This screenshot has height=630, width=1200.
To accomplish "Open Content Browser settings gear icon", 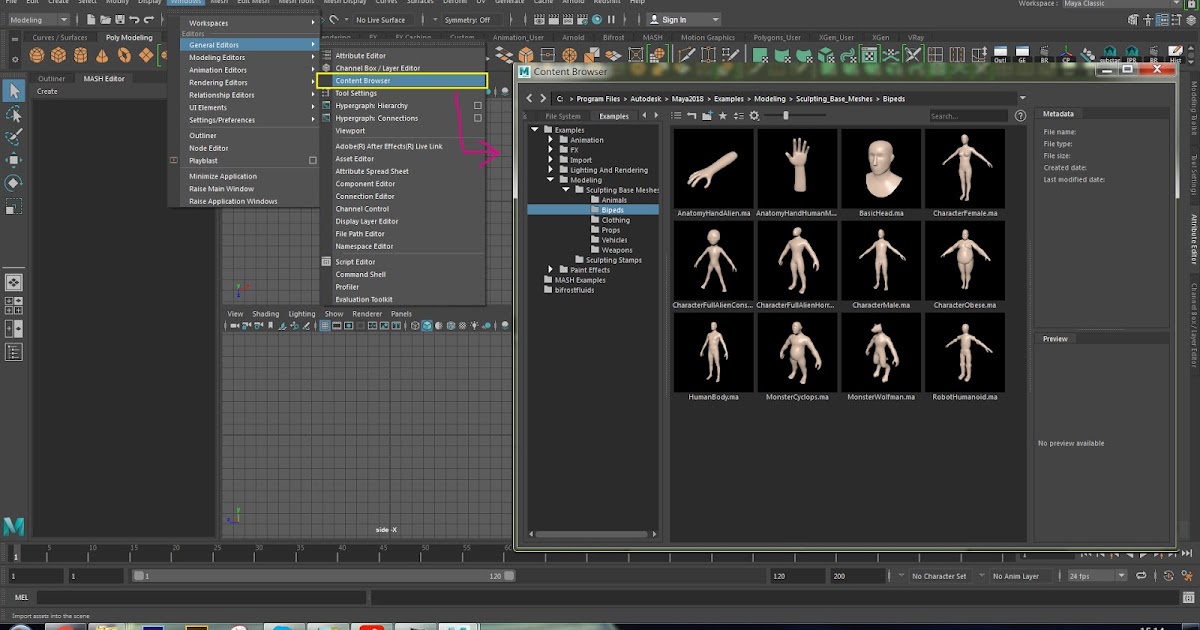I will [x=754, y=116].
